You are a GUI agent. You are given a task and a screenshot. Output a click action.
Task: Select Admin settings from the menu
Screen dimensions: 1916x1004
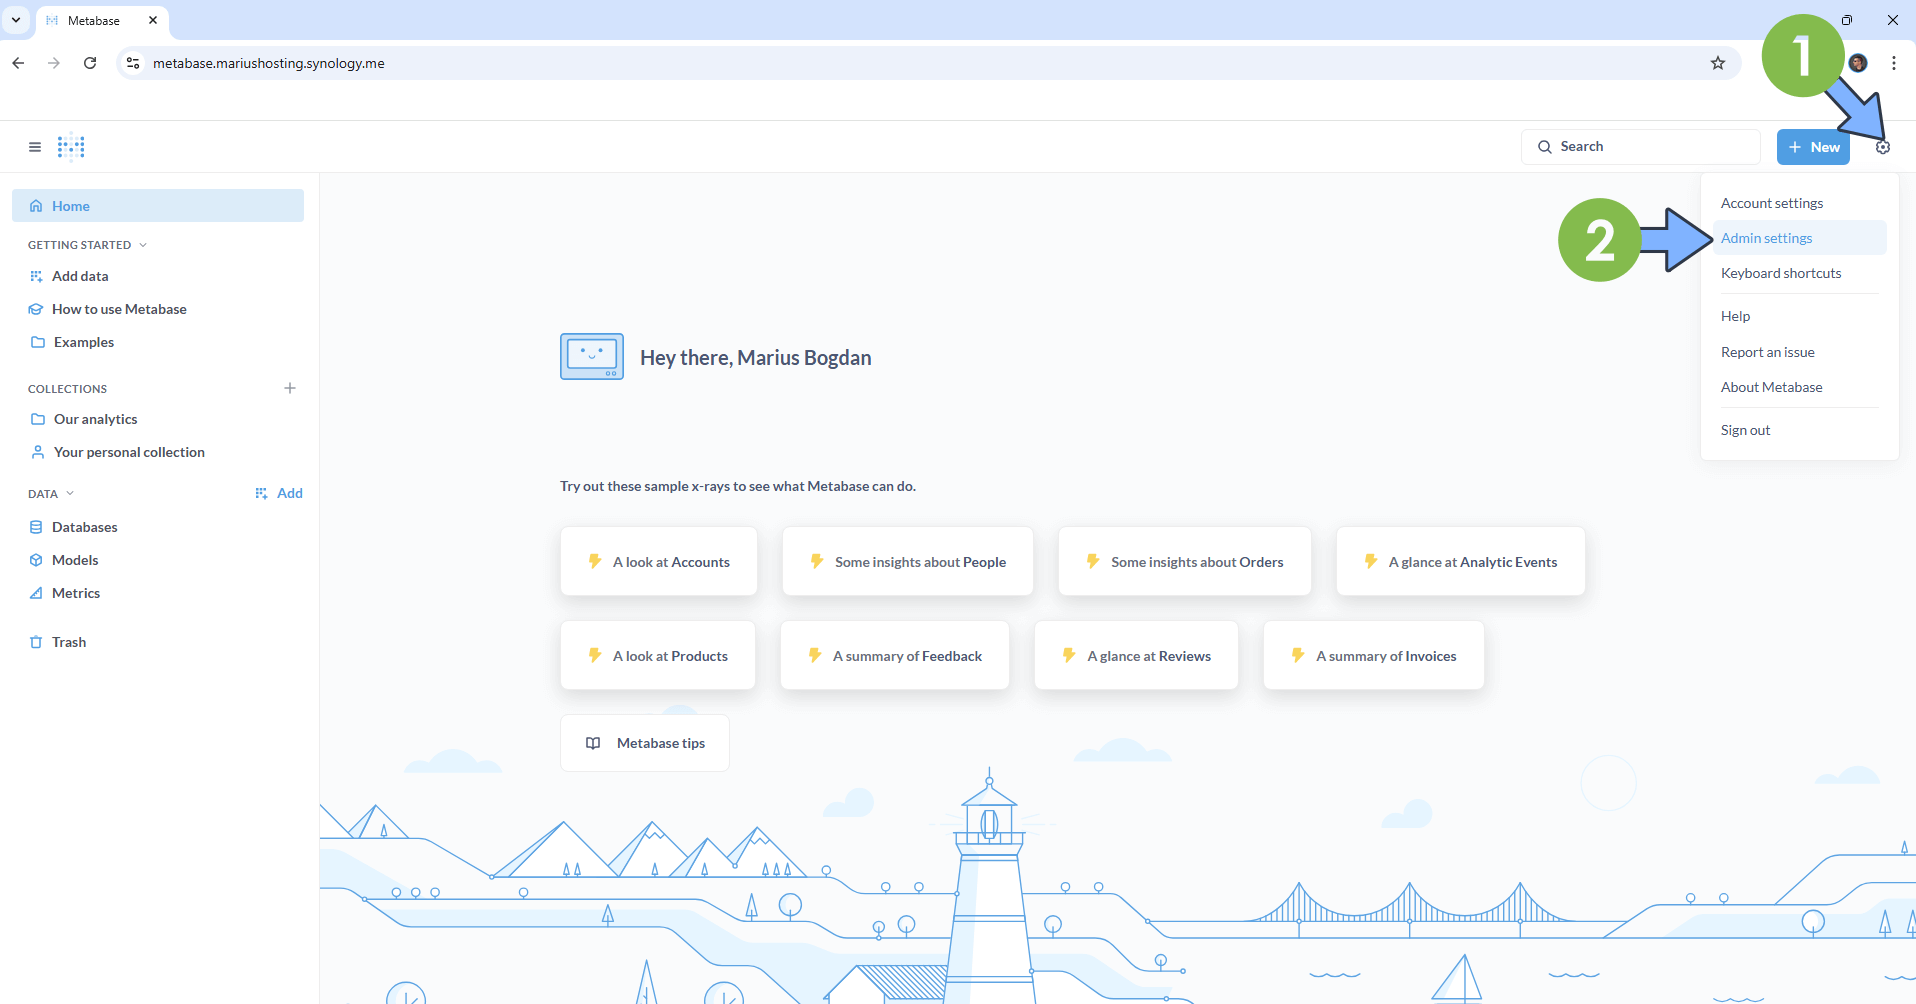coord(1766,238)
